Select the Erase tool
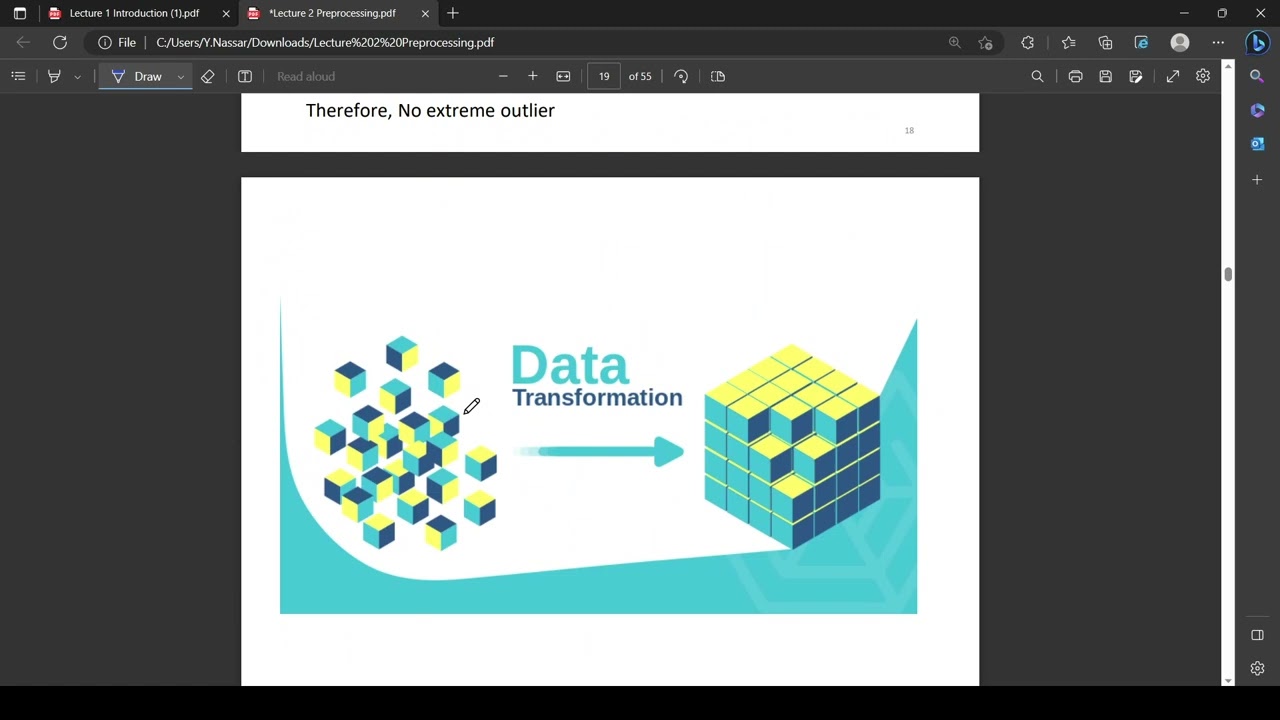The image size is (1280, 720). (x=208, y=76)
